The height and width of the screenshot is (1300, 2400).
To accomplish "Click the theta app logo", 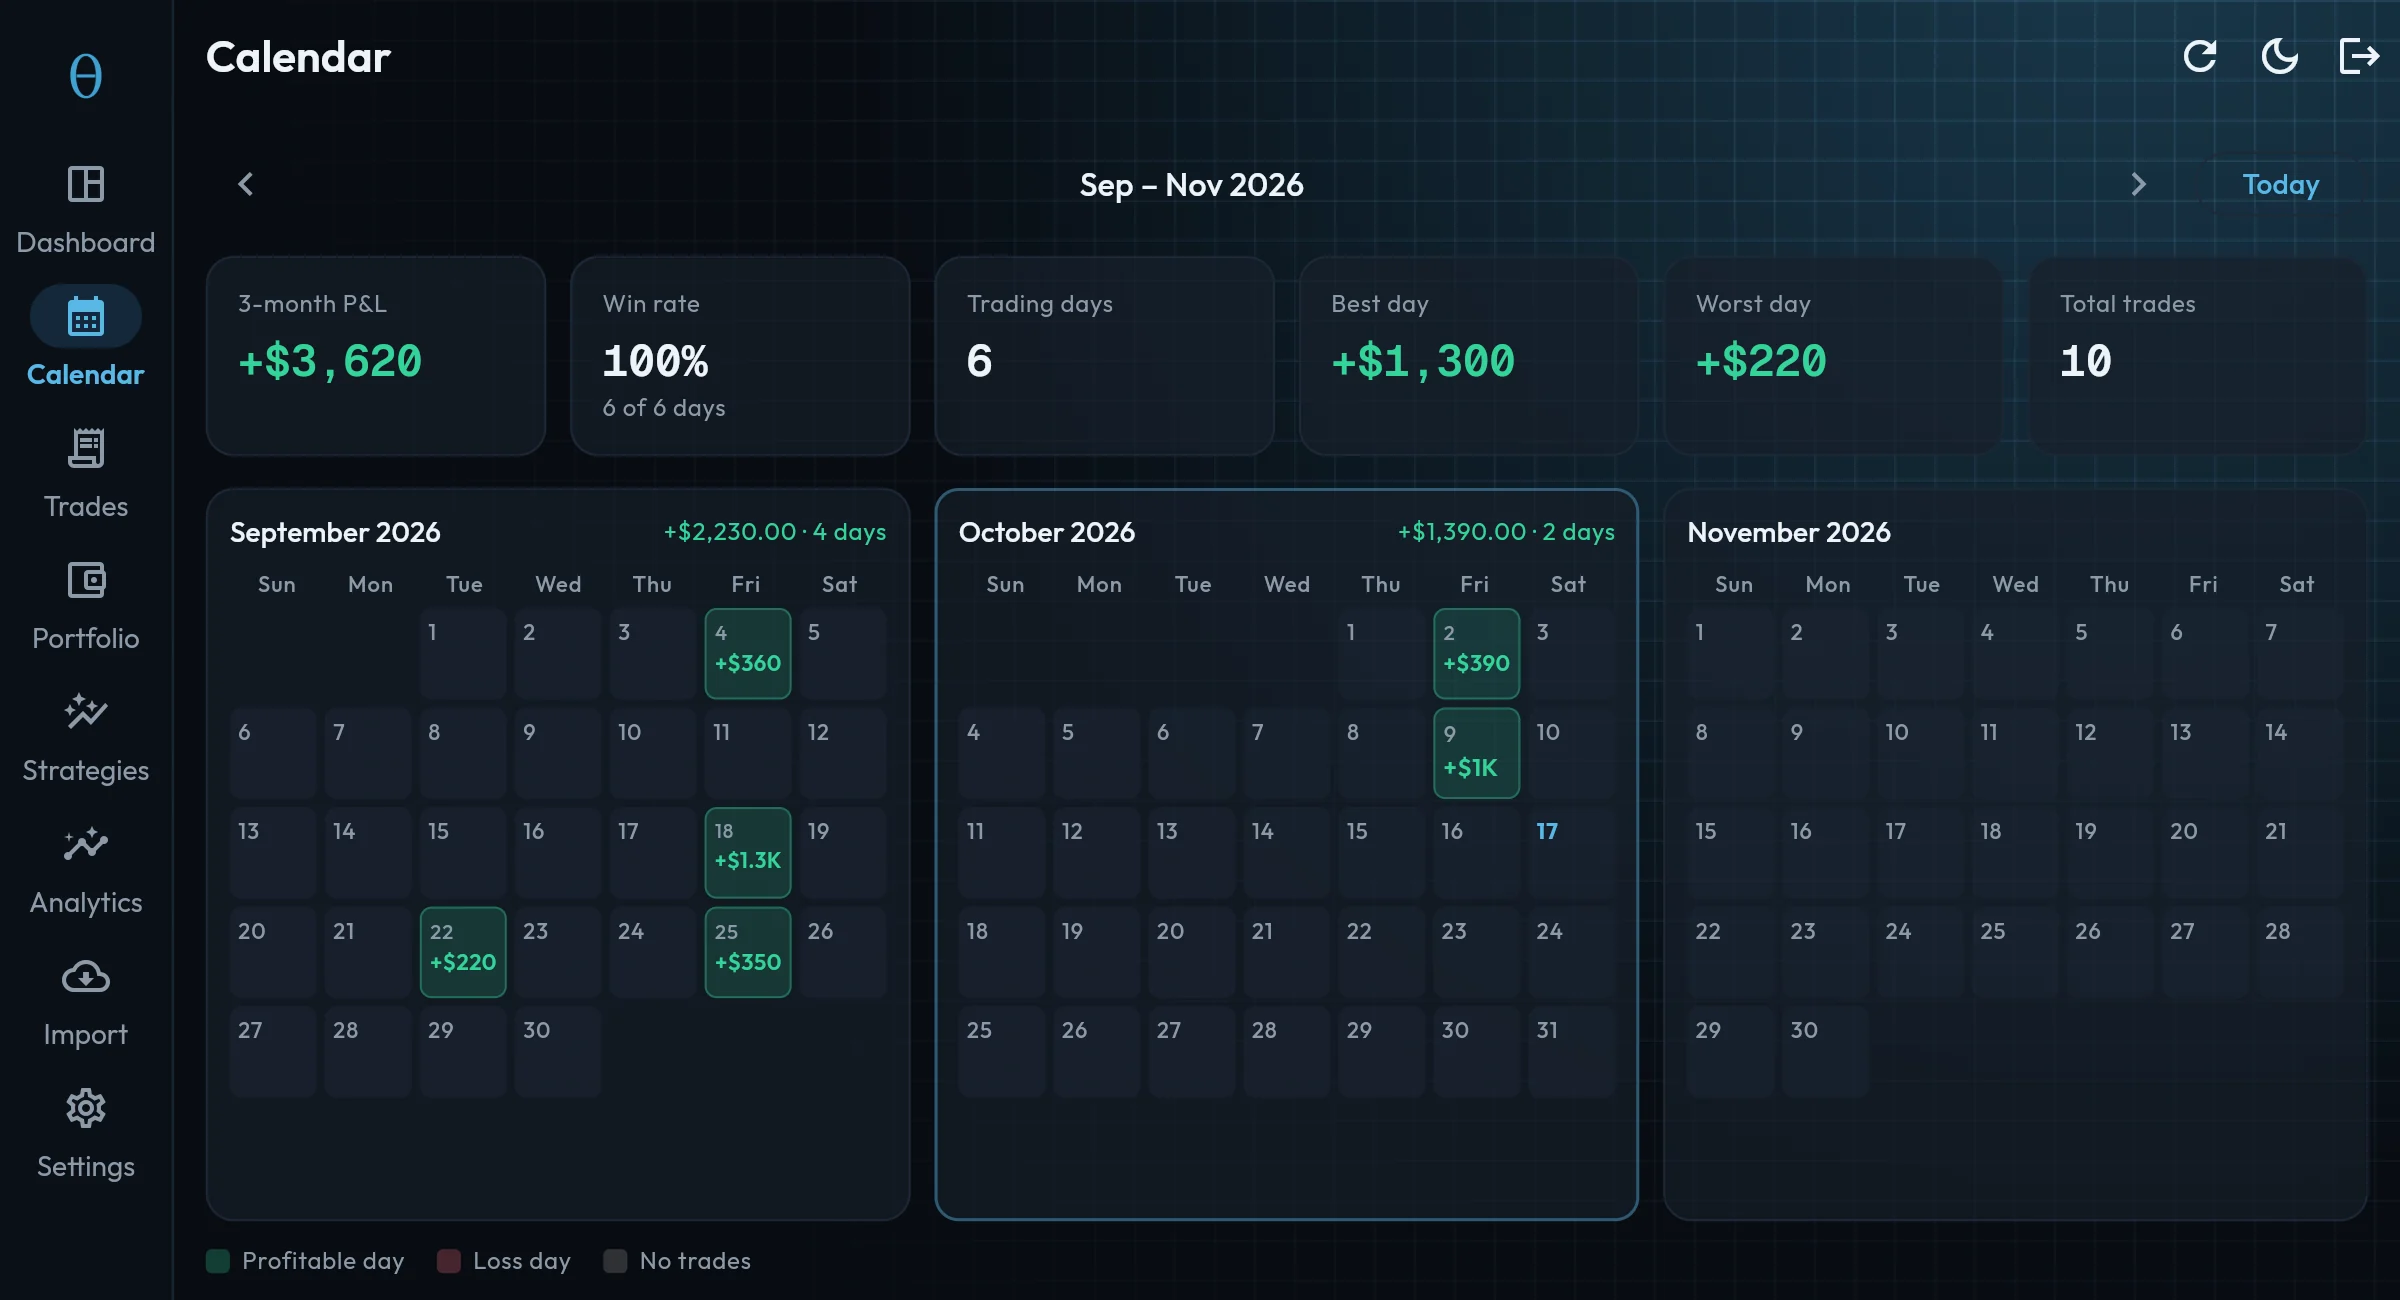I will [x=86, y=76].
